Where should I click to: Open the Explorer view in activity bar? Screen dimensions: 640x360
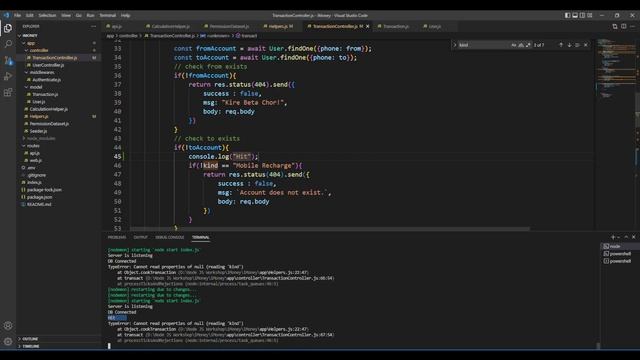coord(8,28)
